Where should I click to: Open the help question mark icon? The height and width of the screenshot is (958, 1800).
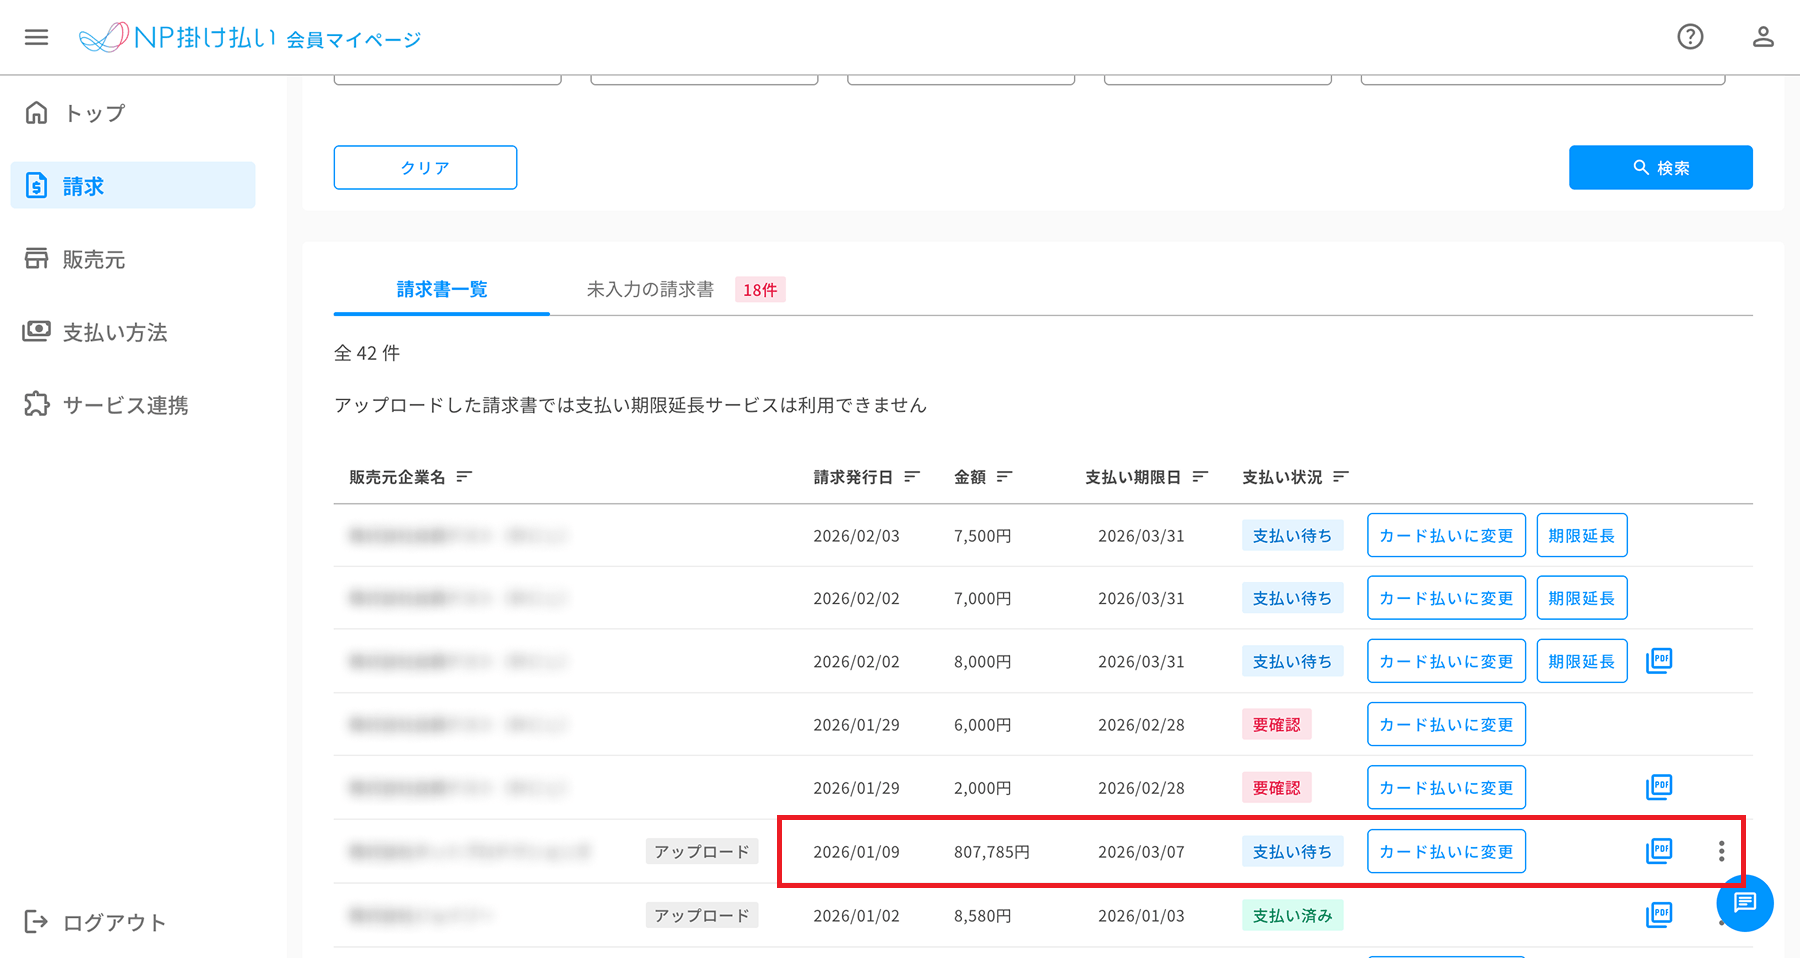(x=1690, y=37)
